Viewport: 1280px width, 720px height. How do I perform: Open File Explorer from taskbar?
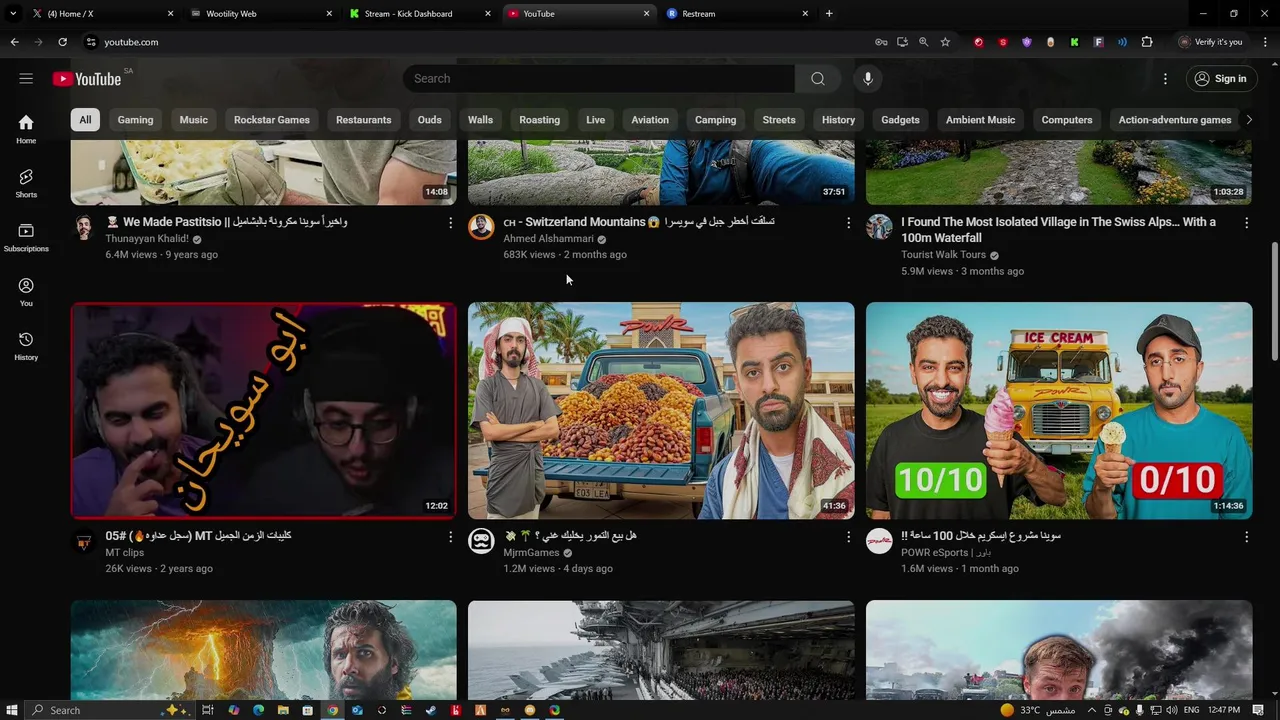pos(283,710)
